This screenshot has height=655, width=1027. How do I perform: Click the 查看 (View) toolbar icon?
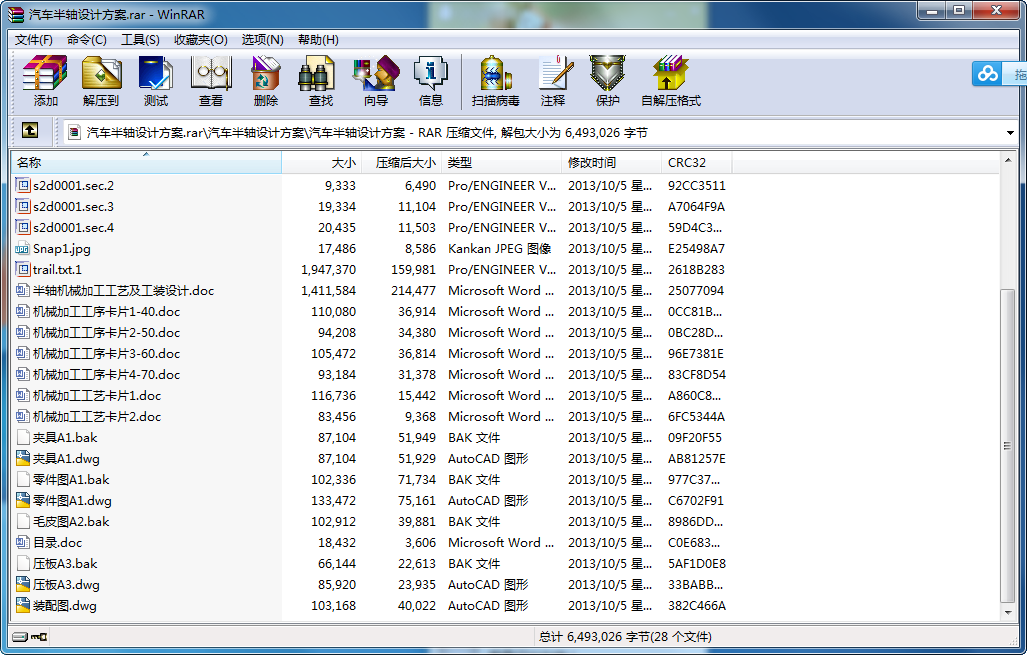(211, 81)
